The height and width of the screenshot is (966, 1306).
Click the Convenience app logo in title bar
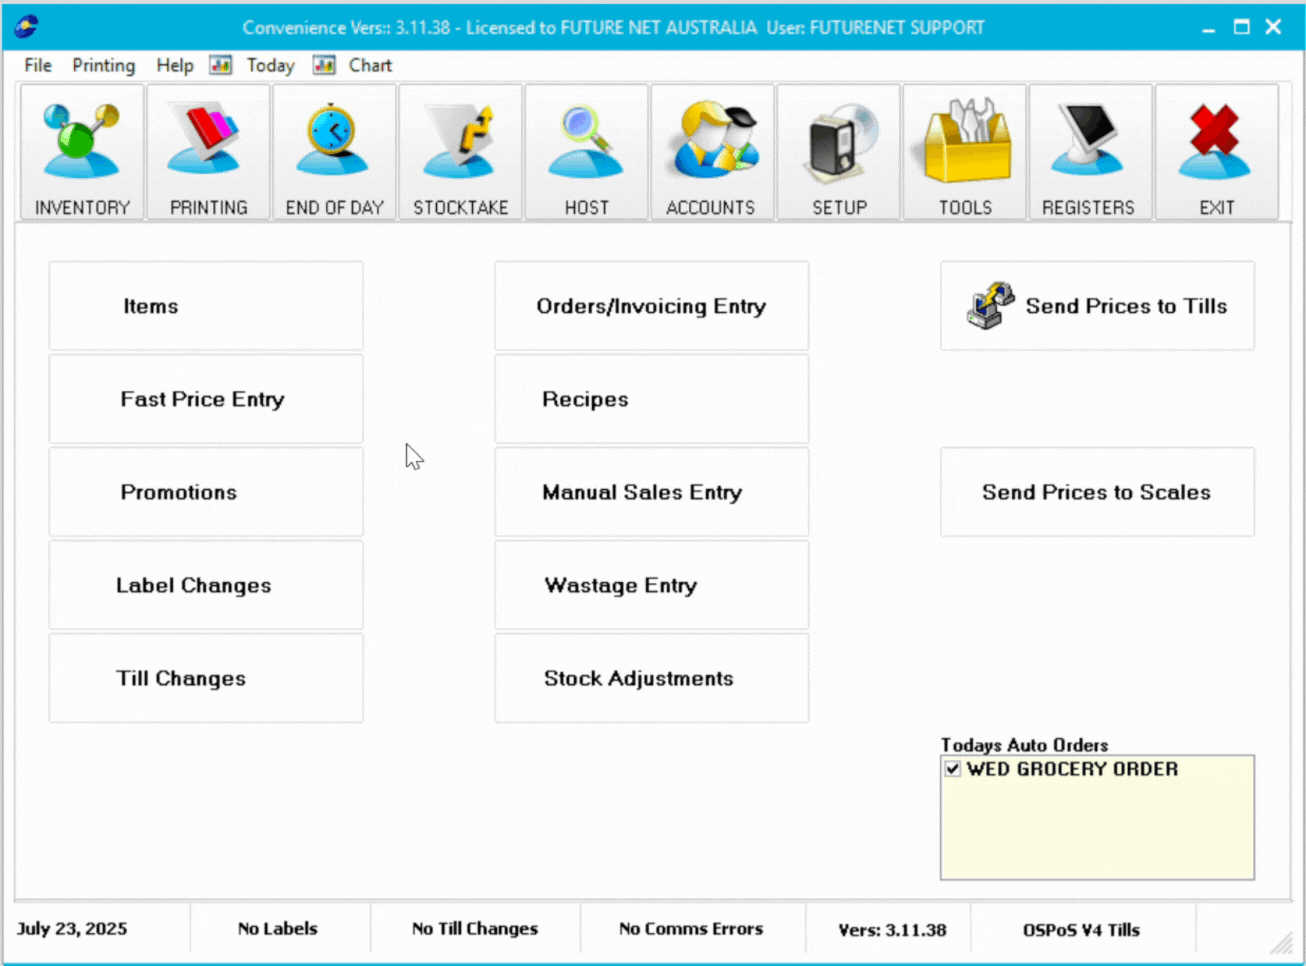coord(27,27)
